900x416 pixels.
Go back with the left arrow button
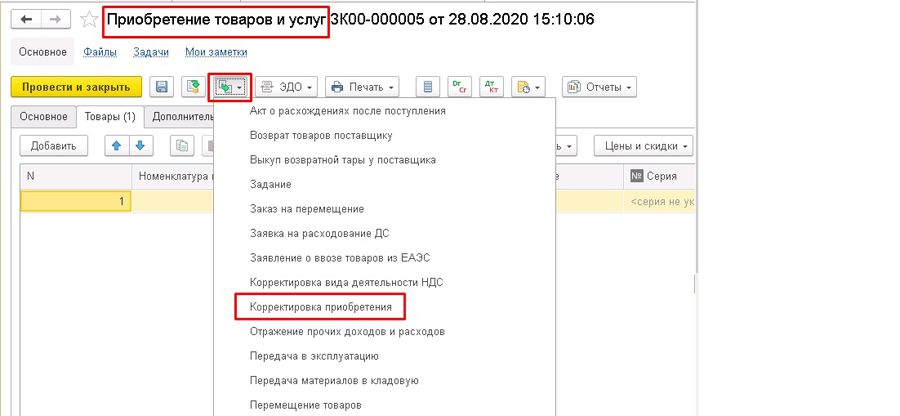click(26, 20)
